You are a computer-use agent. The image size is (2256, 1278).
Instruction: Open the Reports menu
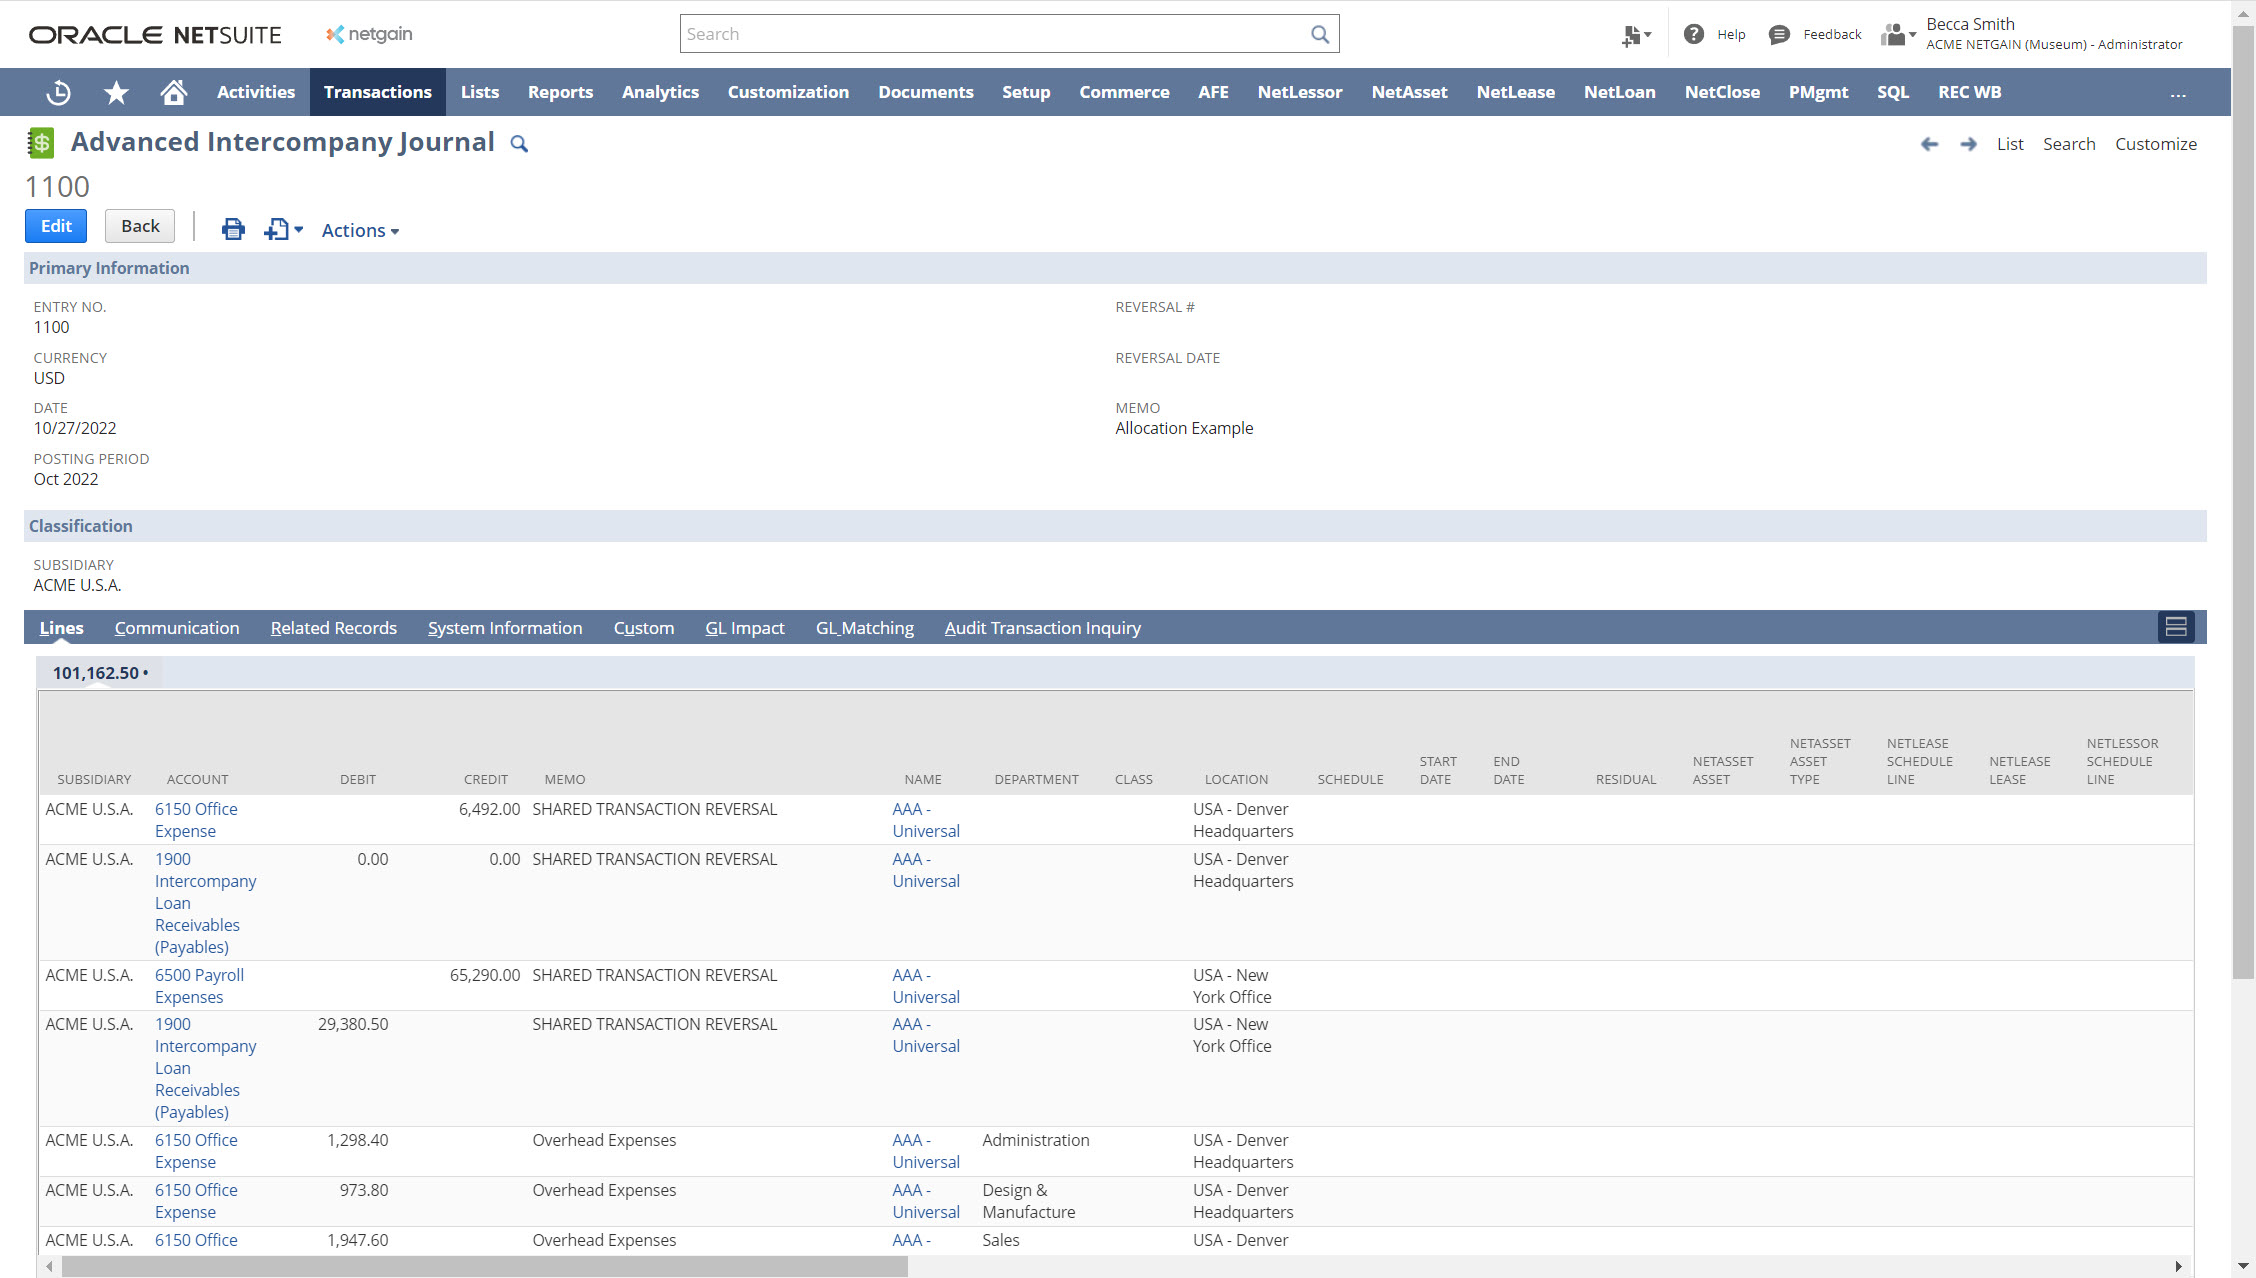560,92
